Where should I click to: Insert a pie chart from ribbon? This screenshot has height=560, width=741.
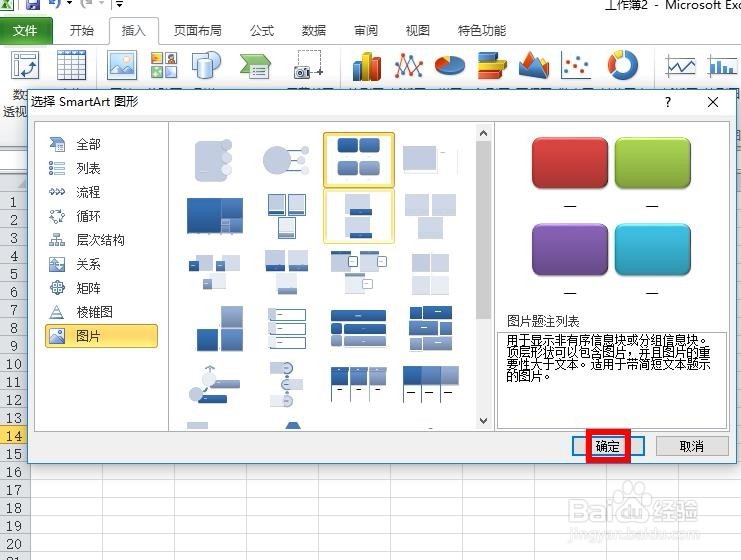[449, 65]
